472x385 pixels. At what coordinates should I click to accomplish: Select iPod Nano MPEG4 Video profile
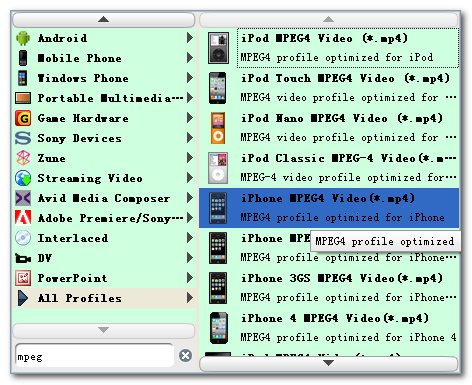click(329, 128)
